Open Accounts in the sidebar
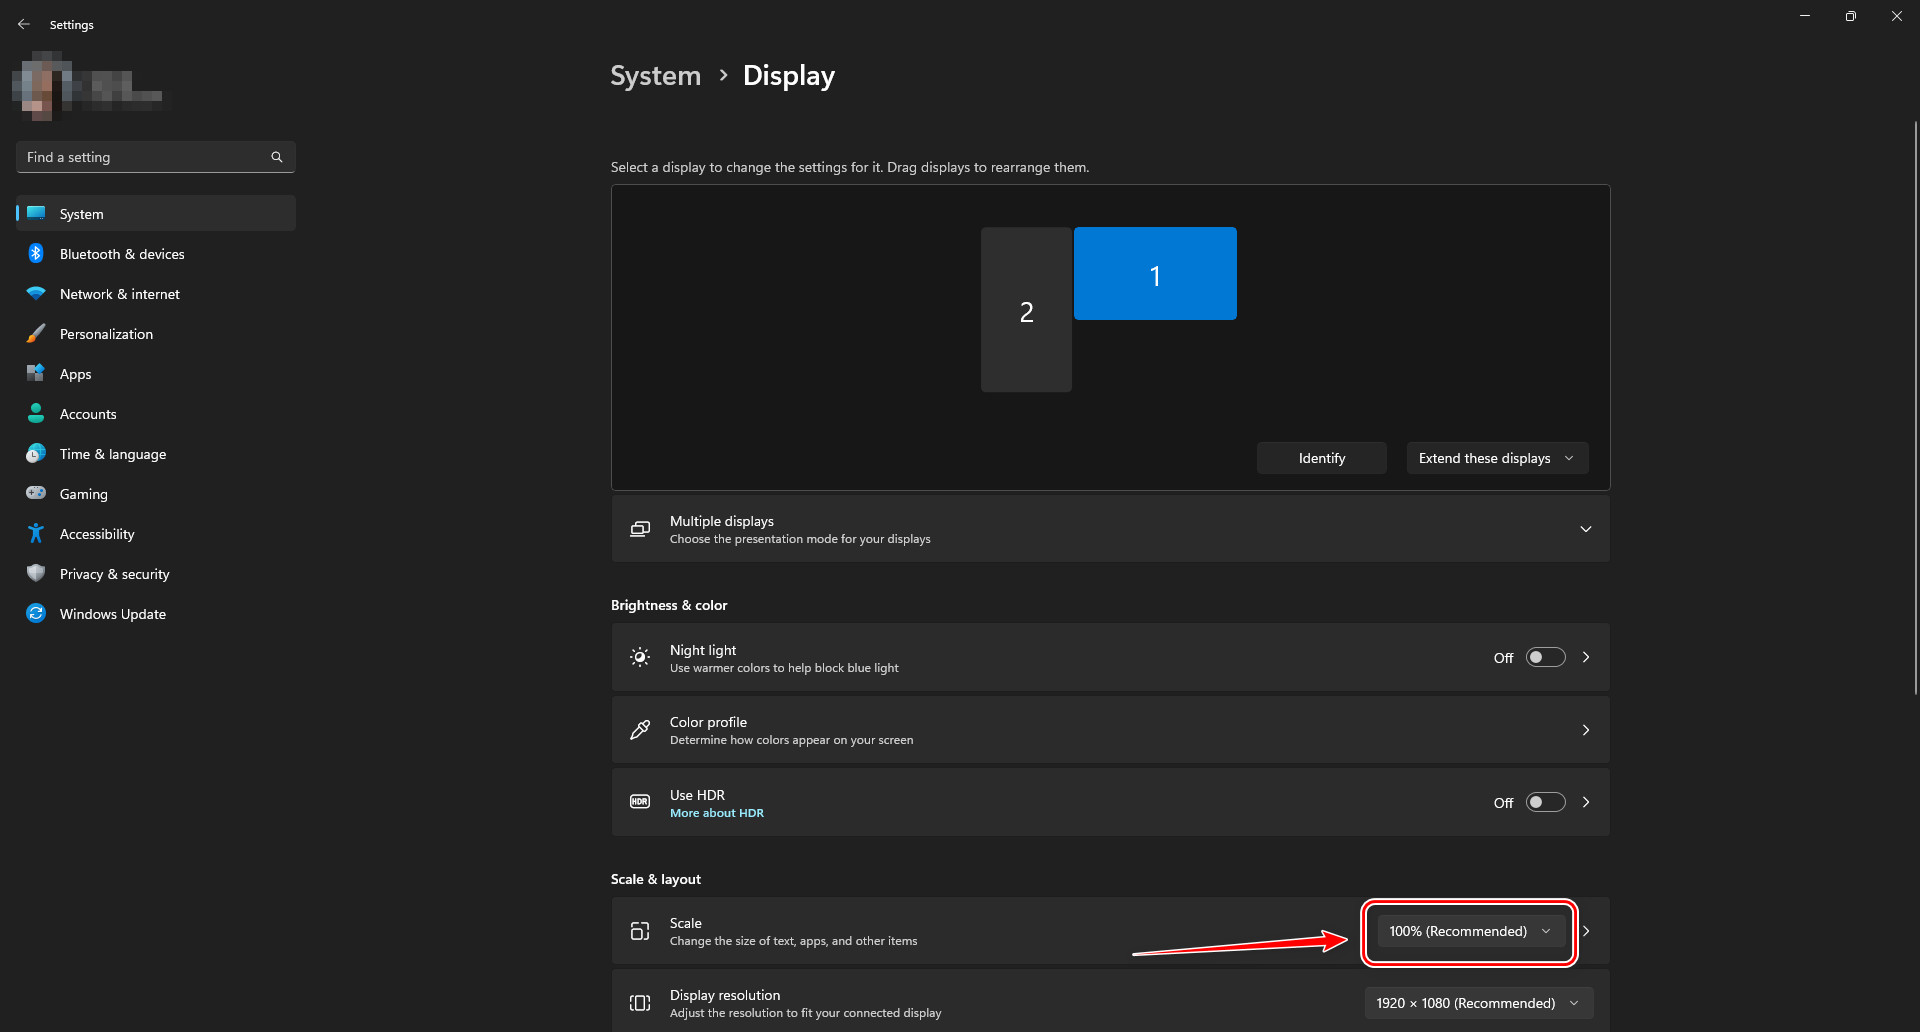 [88, 414]
